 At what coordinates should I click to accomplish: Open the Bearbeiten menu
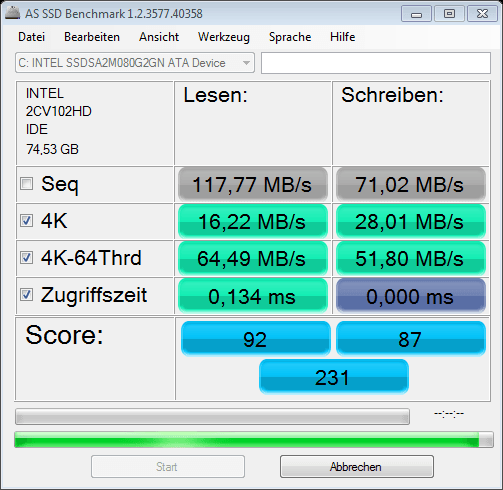(x=92, y=37)
